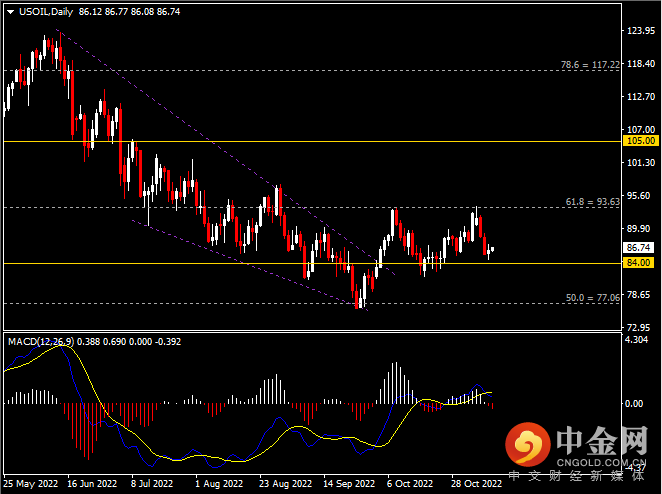Click the 28 Oct 2022 date label

click(x=476, y=483)
